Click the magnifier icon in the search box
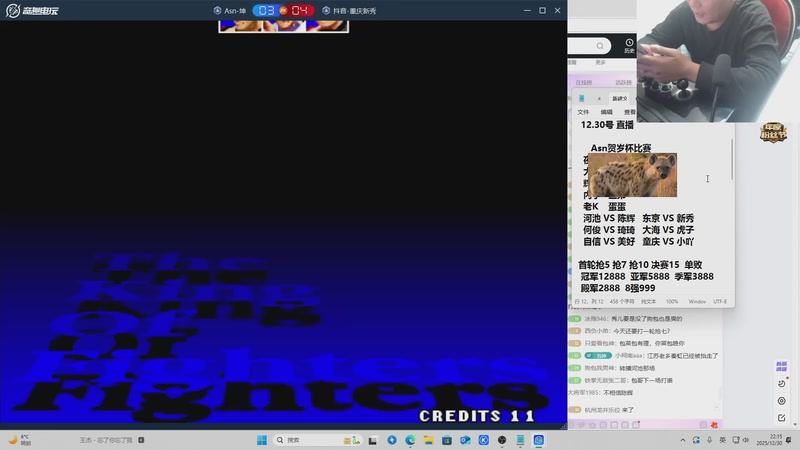 point(600,46)
